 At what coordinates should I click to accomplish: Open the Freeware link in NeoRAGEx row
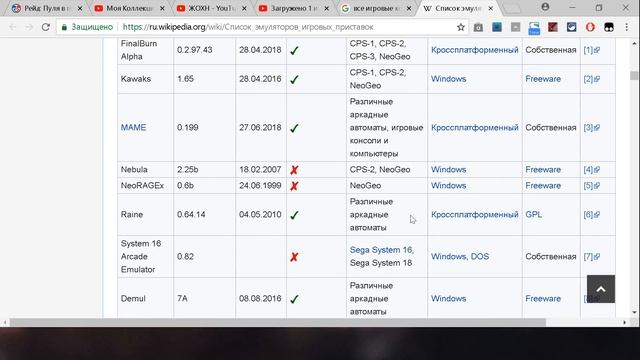pos(543,185)
